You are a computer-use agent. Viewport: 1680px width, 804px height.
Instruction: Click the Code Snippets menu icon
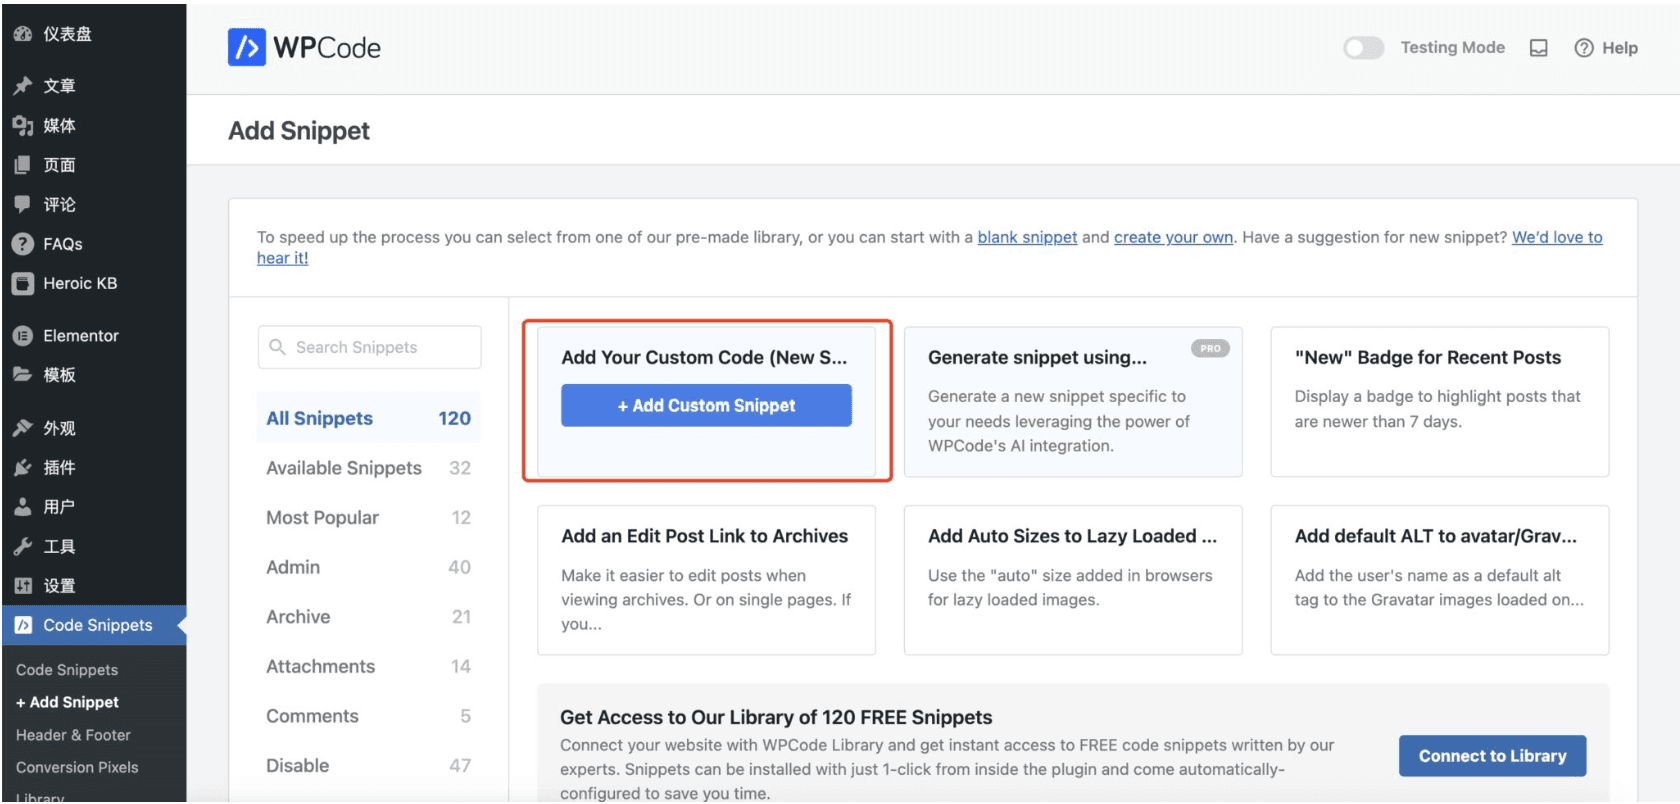point(23,625)
